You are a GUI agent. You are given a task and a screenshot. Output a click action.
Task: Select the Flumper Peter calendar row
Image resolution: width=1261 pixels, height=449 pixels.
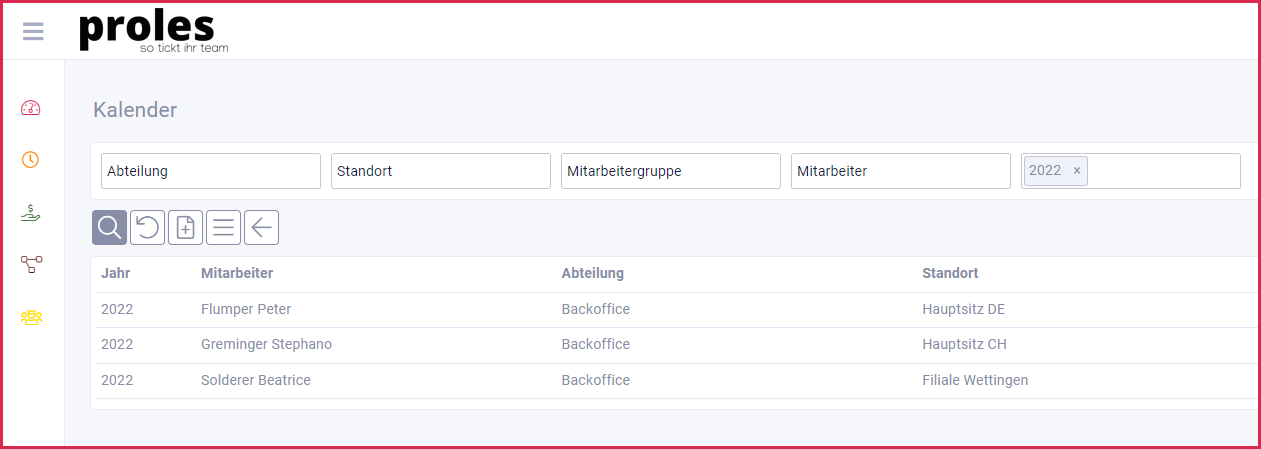tap(246, 309)
